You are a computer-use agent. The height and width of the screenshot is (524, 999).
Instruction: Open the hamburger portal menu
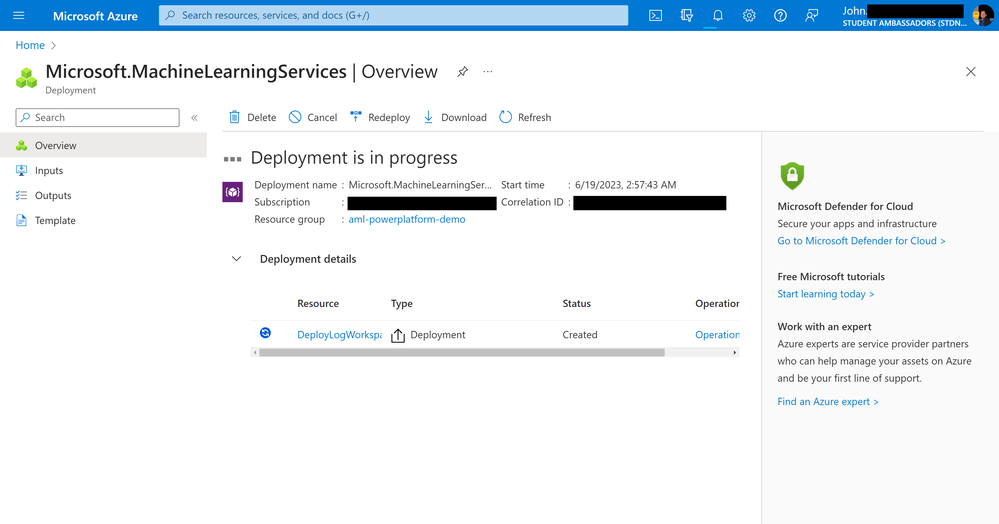coord(18,15)
